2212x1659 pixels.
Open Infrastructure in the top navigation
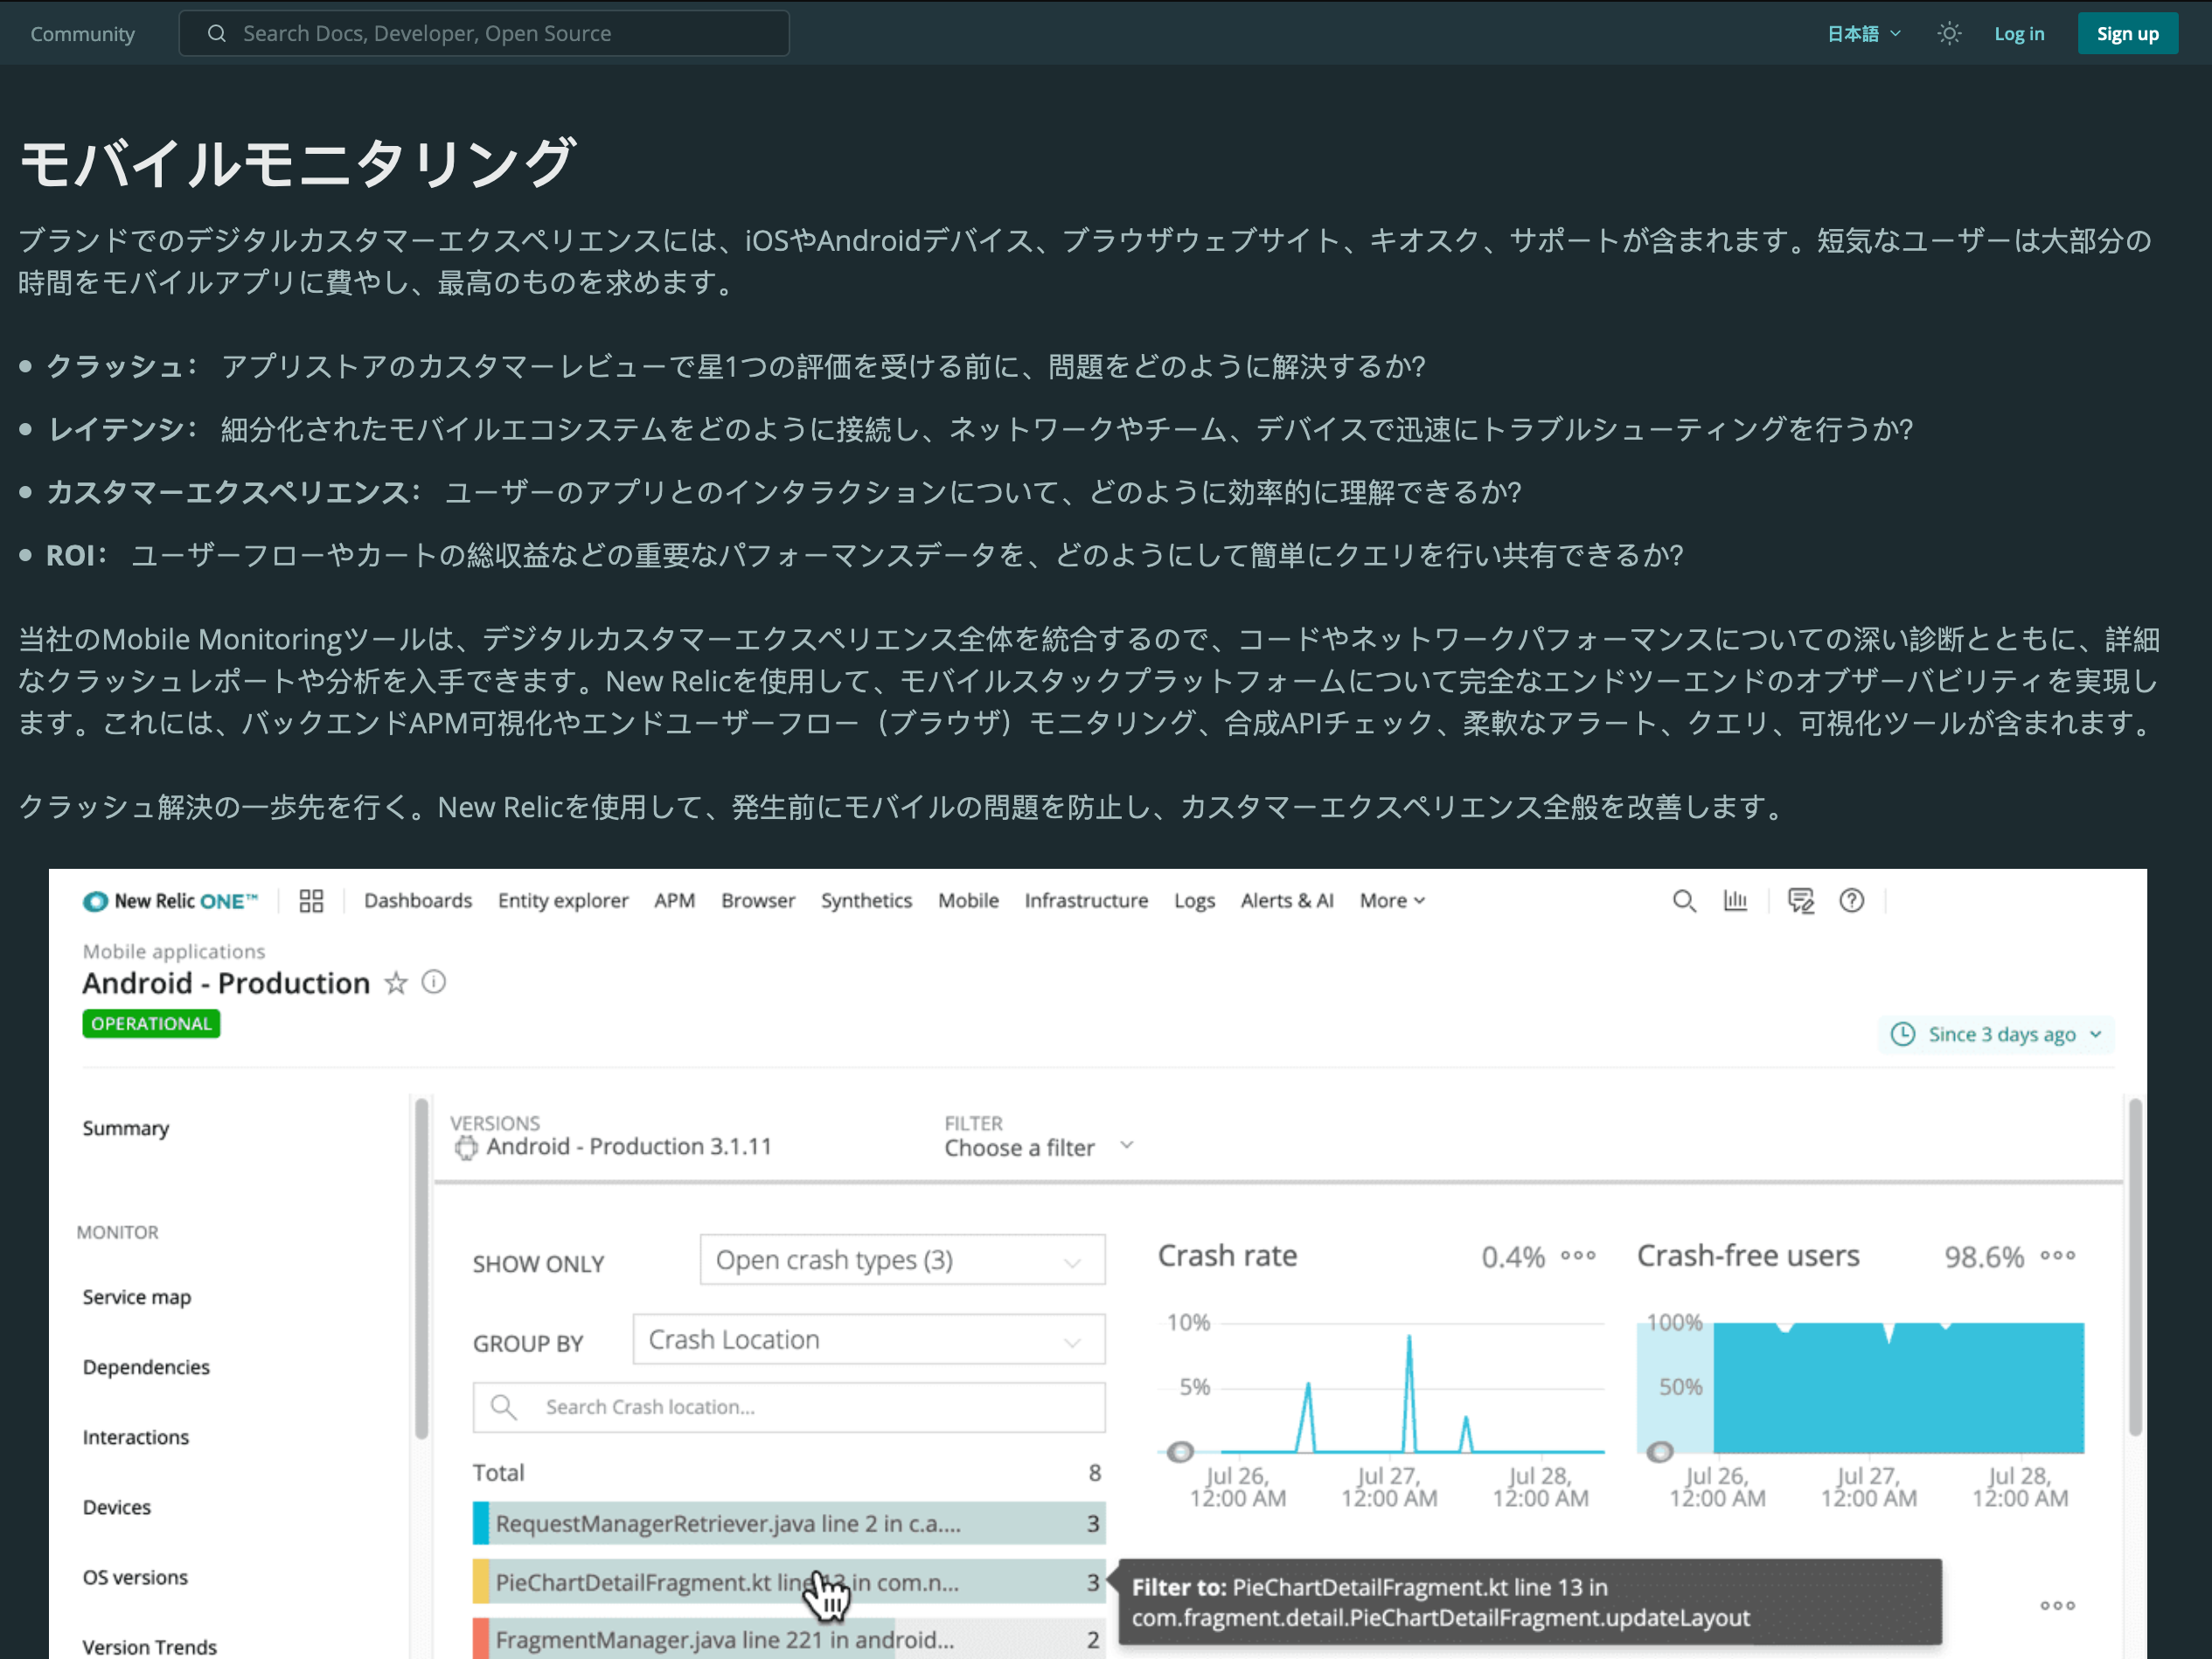(1086, 900)
